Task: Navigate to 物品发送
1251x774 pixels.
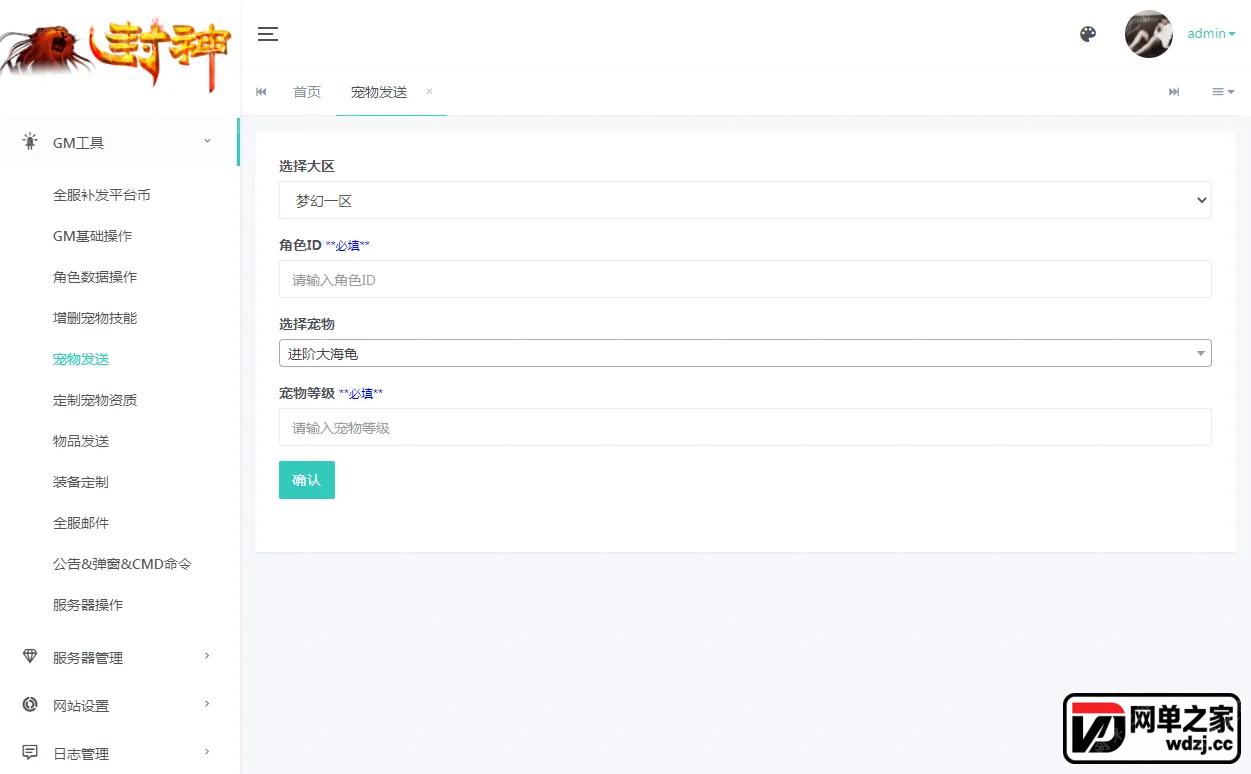Action: coord(81,441)
